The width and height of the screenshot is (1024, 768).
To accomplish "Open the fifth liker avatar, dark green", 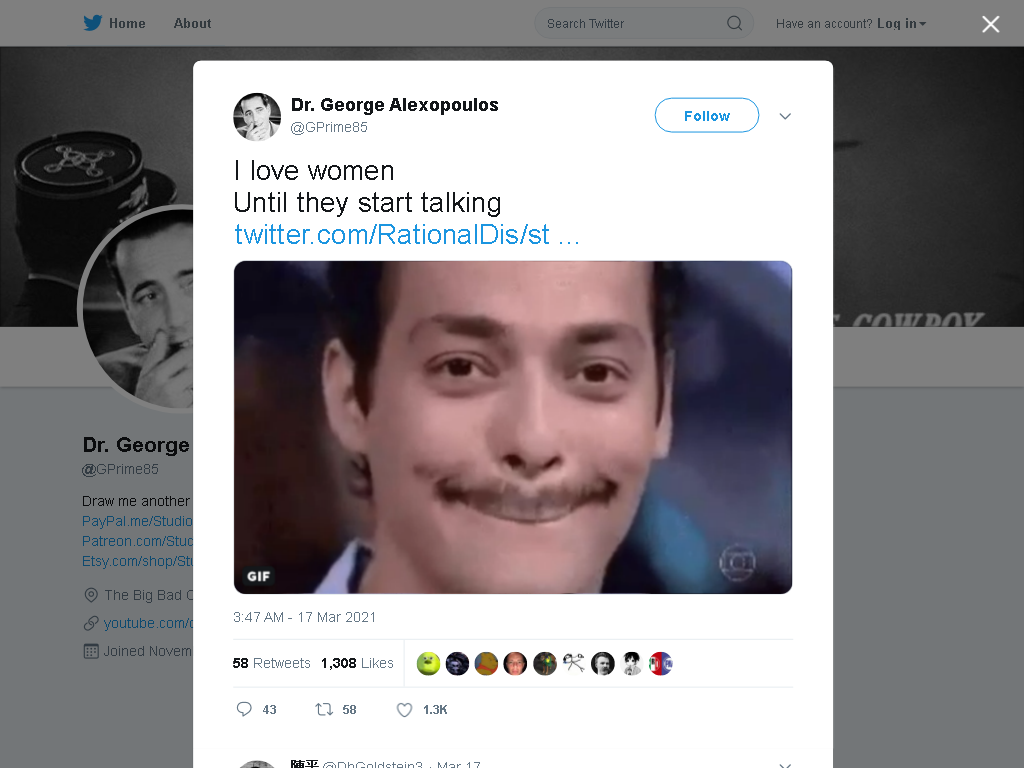I will point(545,664).
